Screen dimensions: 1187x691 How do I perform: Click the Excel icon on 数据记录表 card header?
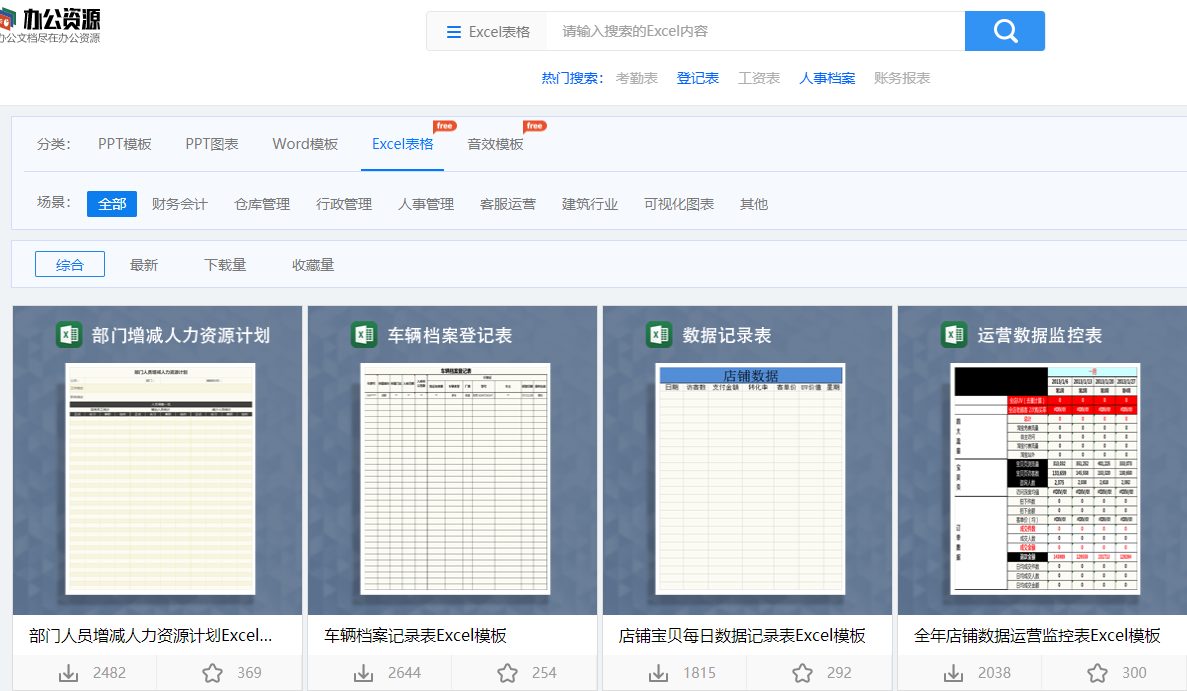(659, 335)
